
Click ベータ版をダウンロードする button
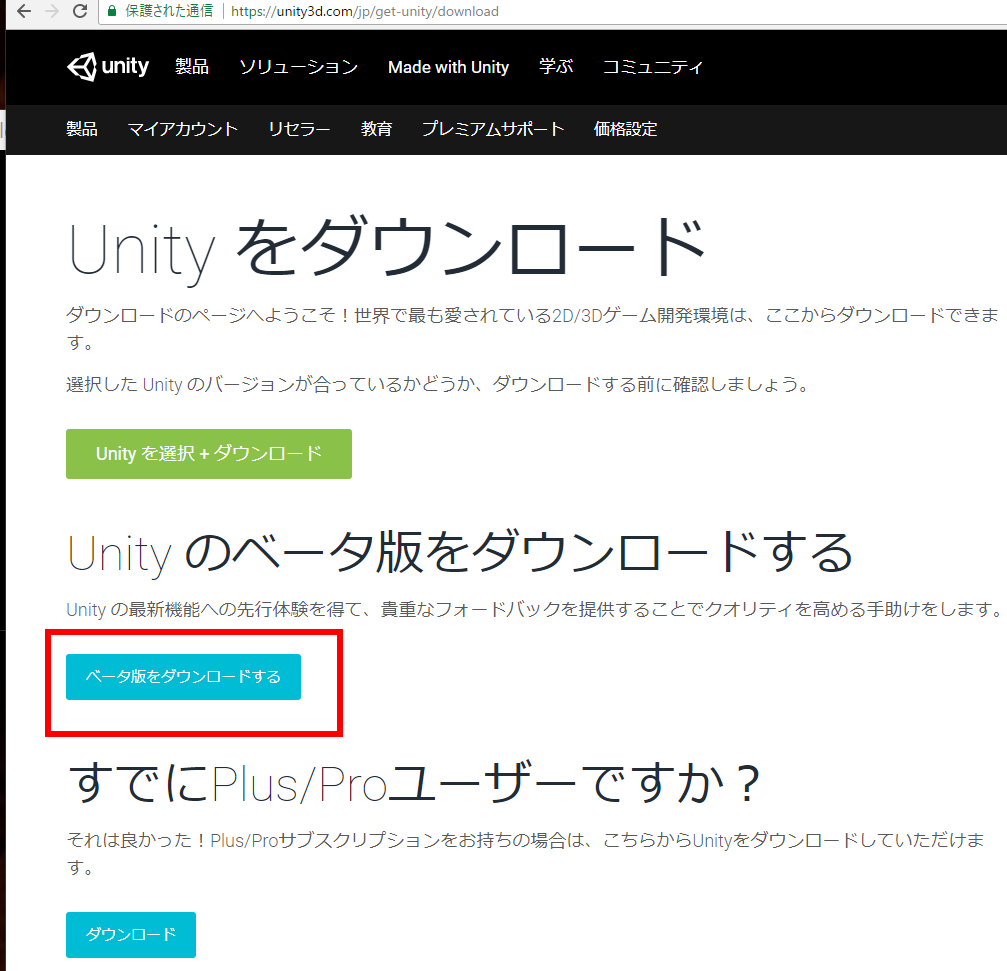pos(183,677)
